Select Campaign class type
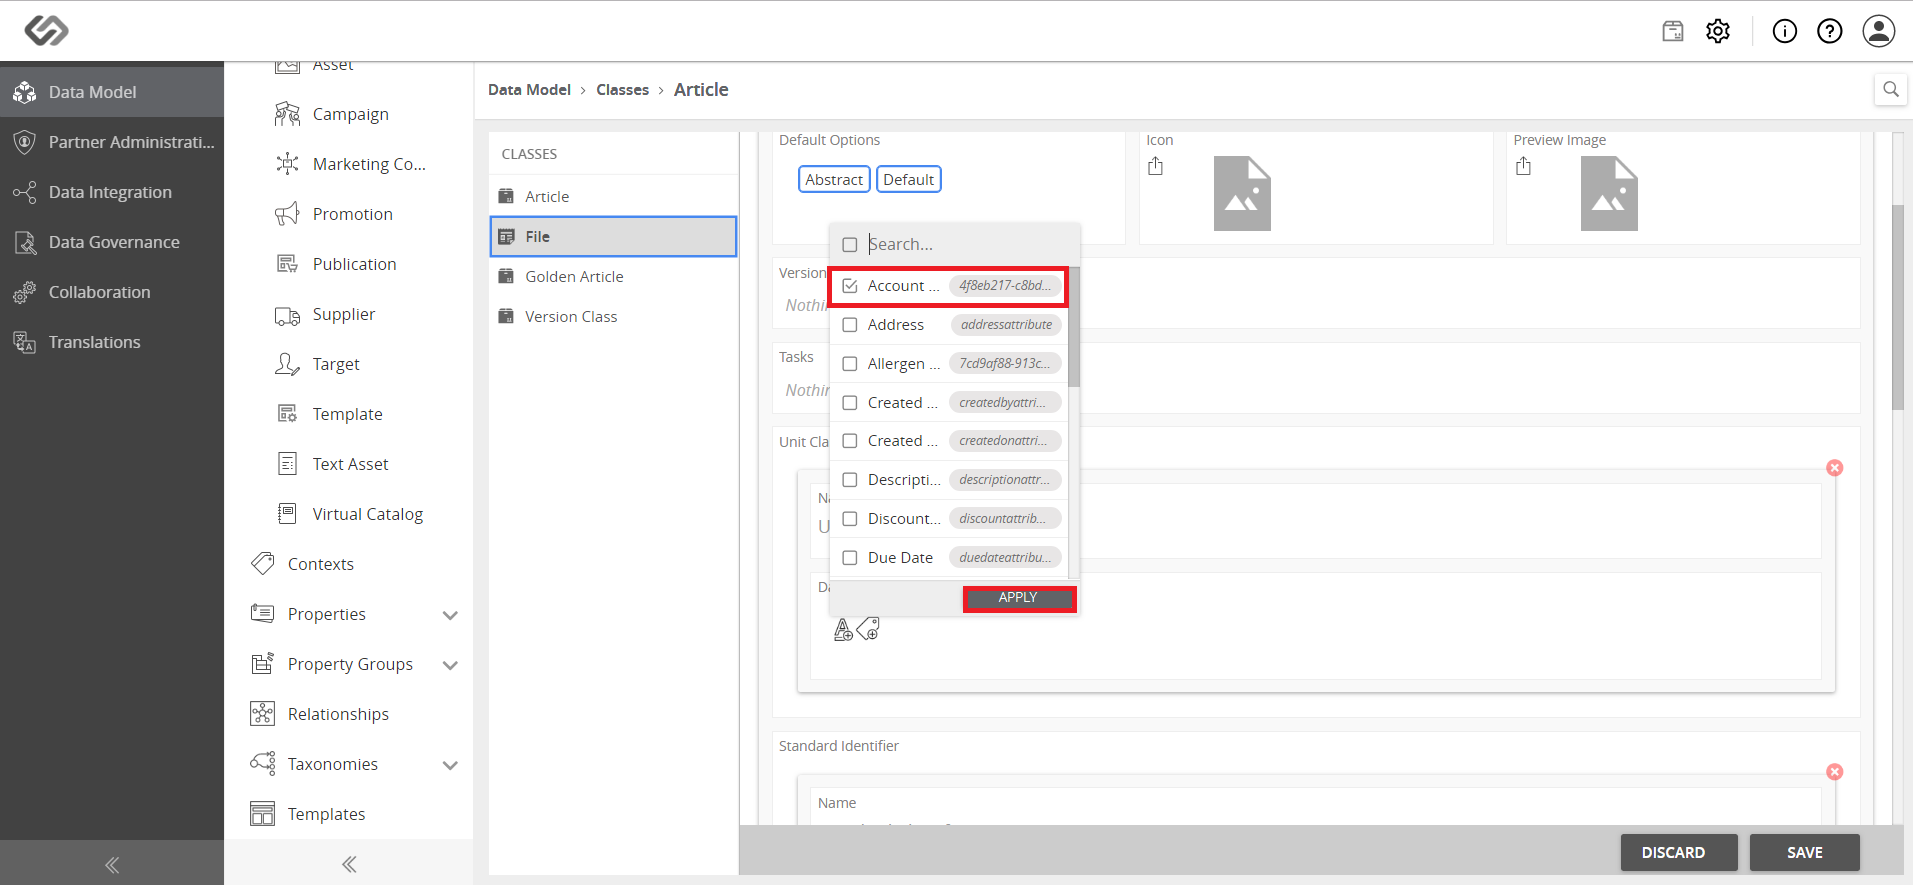This screenshot has width=1913, height=885. (350, 114)
